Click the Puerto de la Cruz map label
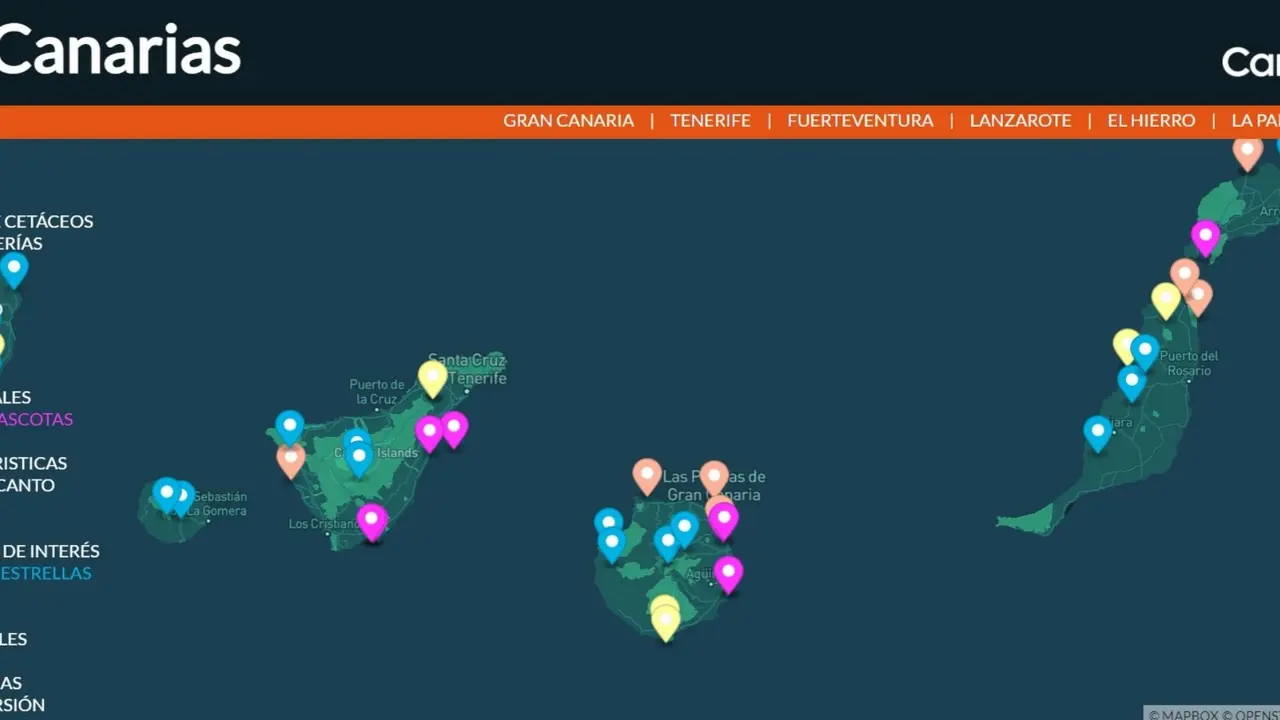 377,391
